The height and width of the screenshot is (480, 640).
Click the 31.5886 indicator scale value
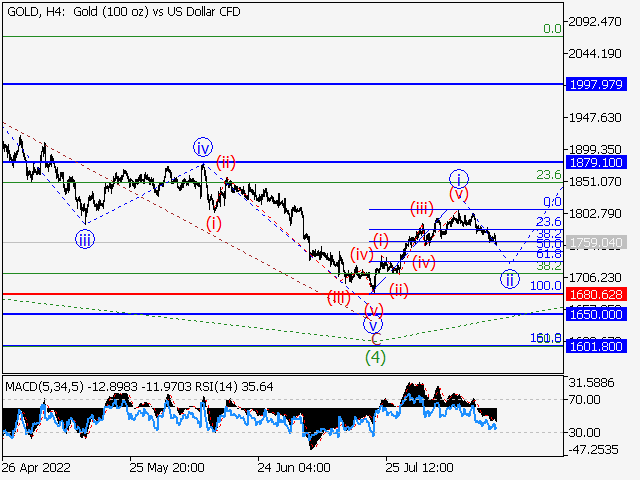tap(591, 383)
